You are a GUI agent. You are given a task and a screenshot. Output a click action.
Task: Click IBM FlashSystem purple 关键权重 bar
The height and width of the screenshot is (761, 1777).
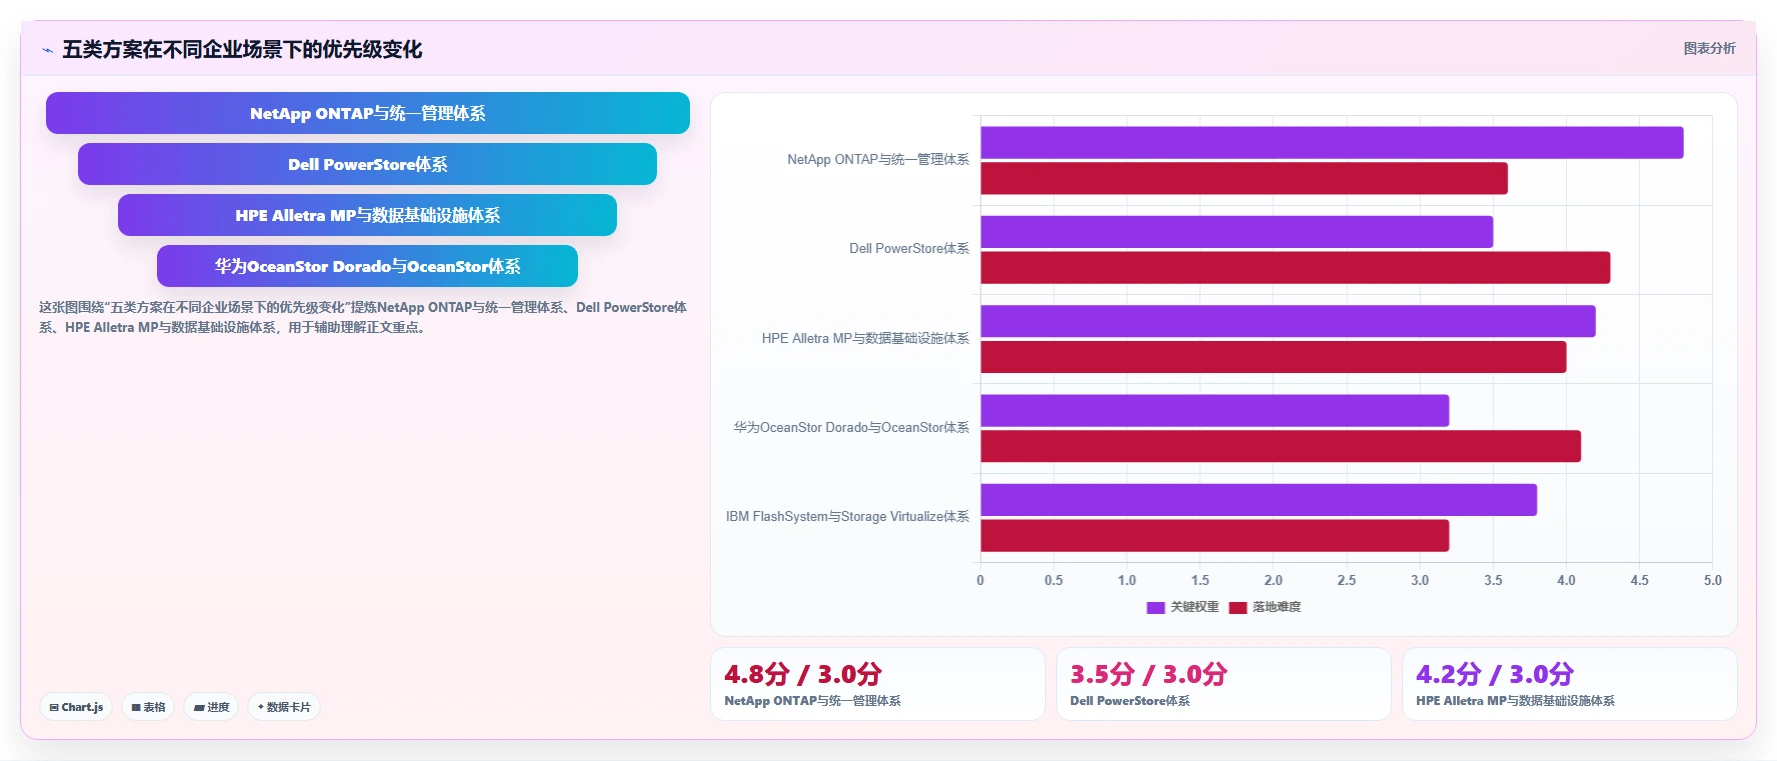(x=1259, y=500)
